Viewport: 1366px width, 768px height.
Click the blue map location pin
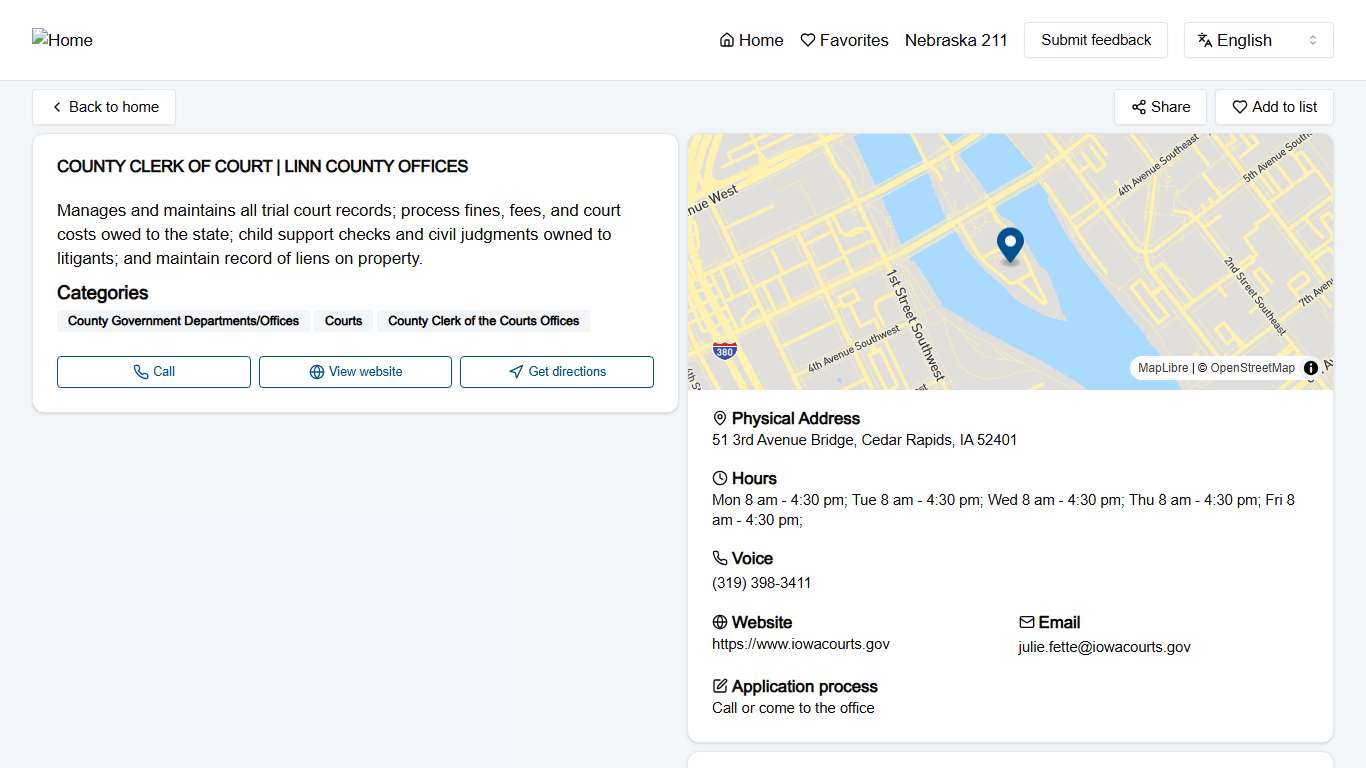pyautogui.click(x=1010, y=243)
